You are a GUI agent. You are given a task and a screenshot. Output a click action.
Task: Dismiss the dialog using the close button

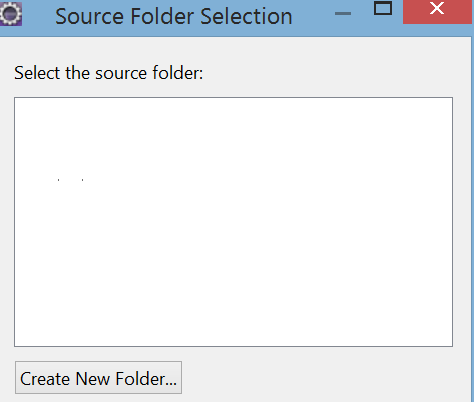coord(437,12)
